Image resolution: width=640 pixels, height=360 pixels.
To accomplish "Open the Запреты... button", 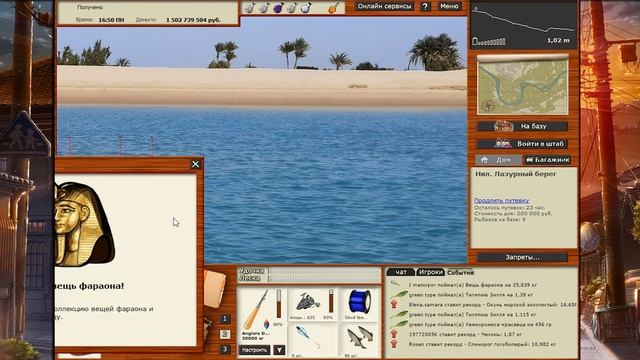I will tap(522, 257).
